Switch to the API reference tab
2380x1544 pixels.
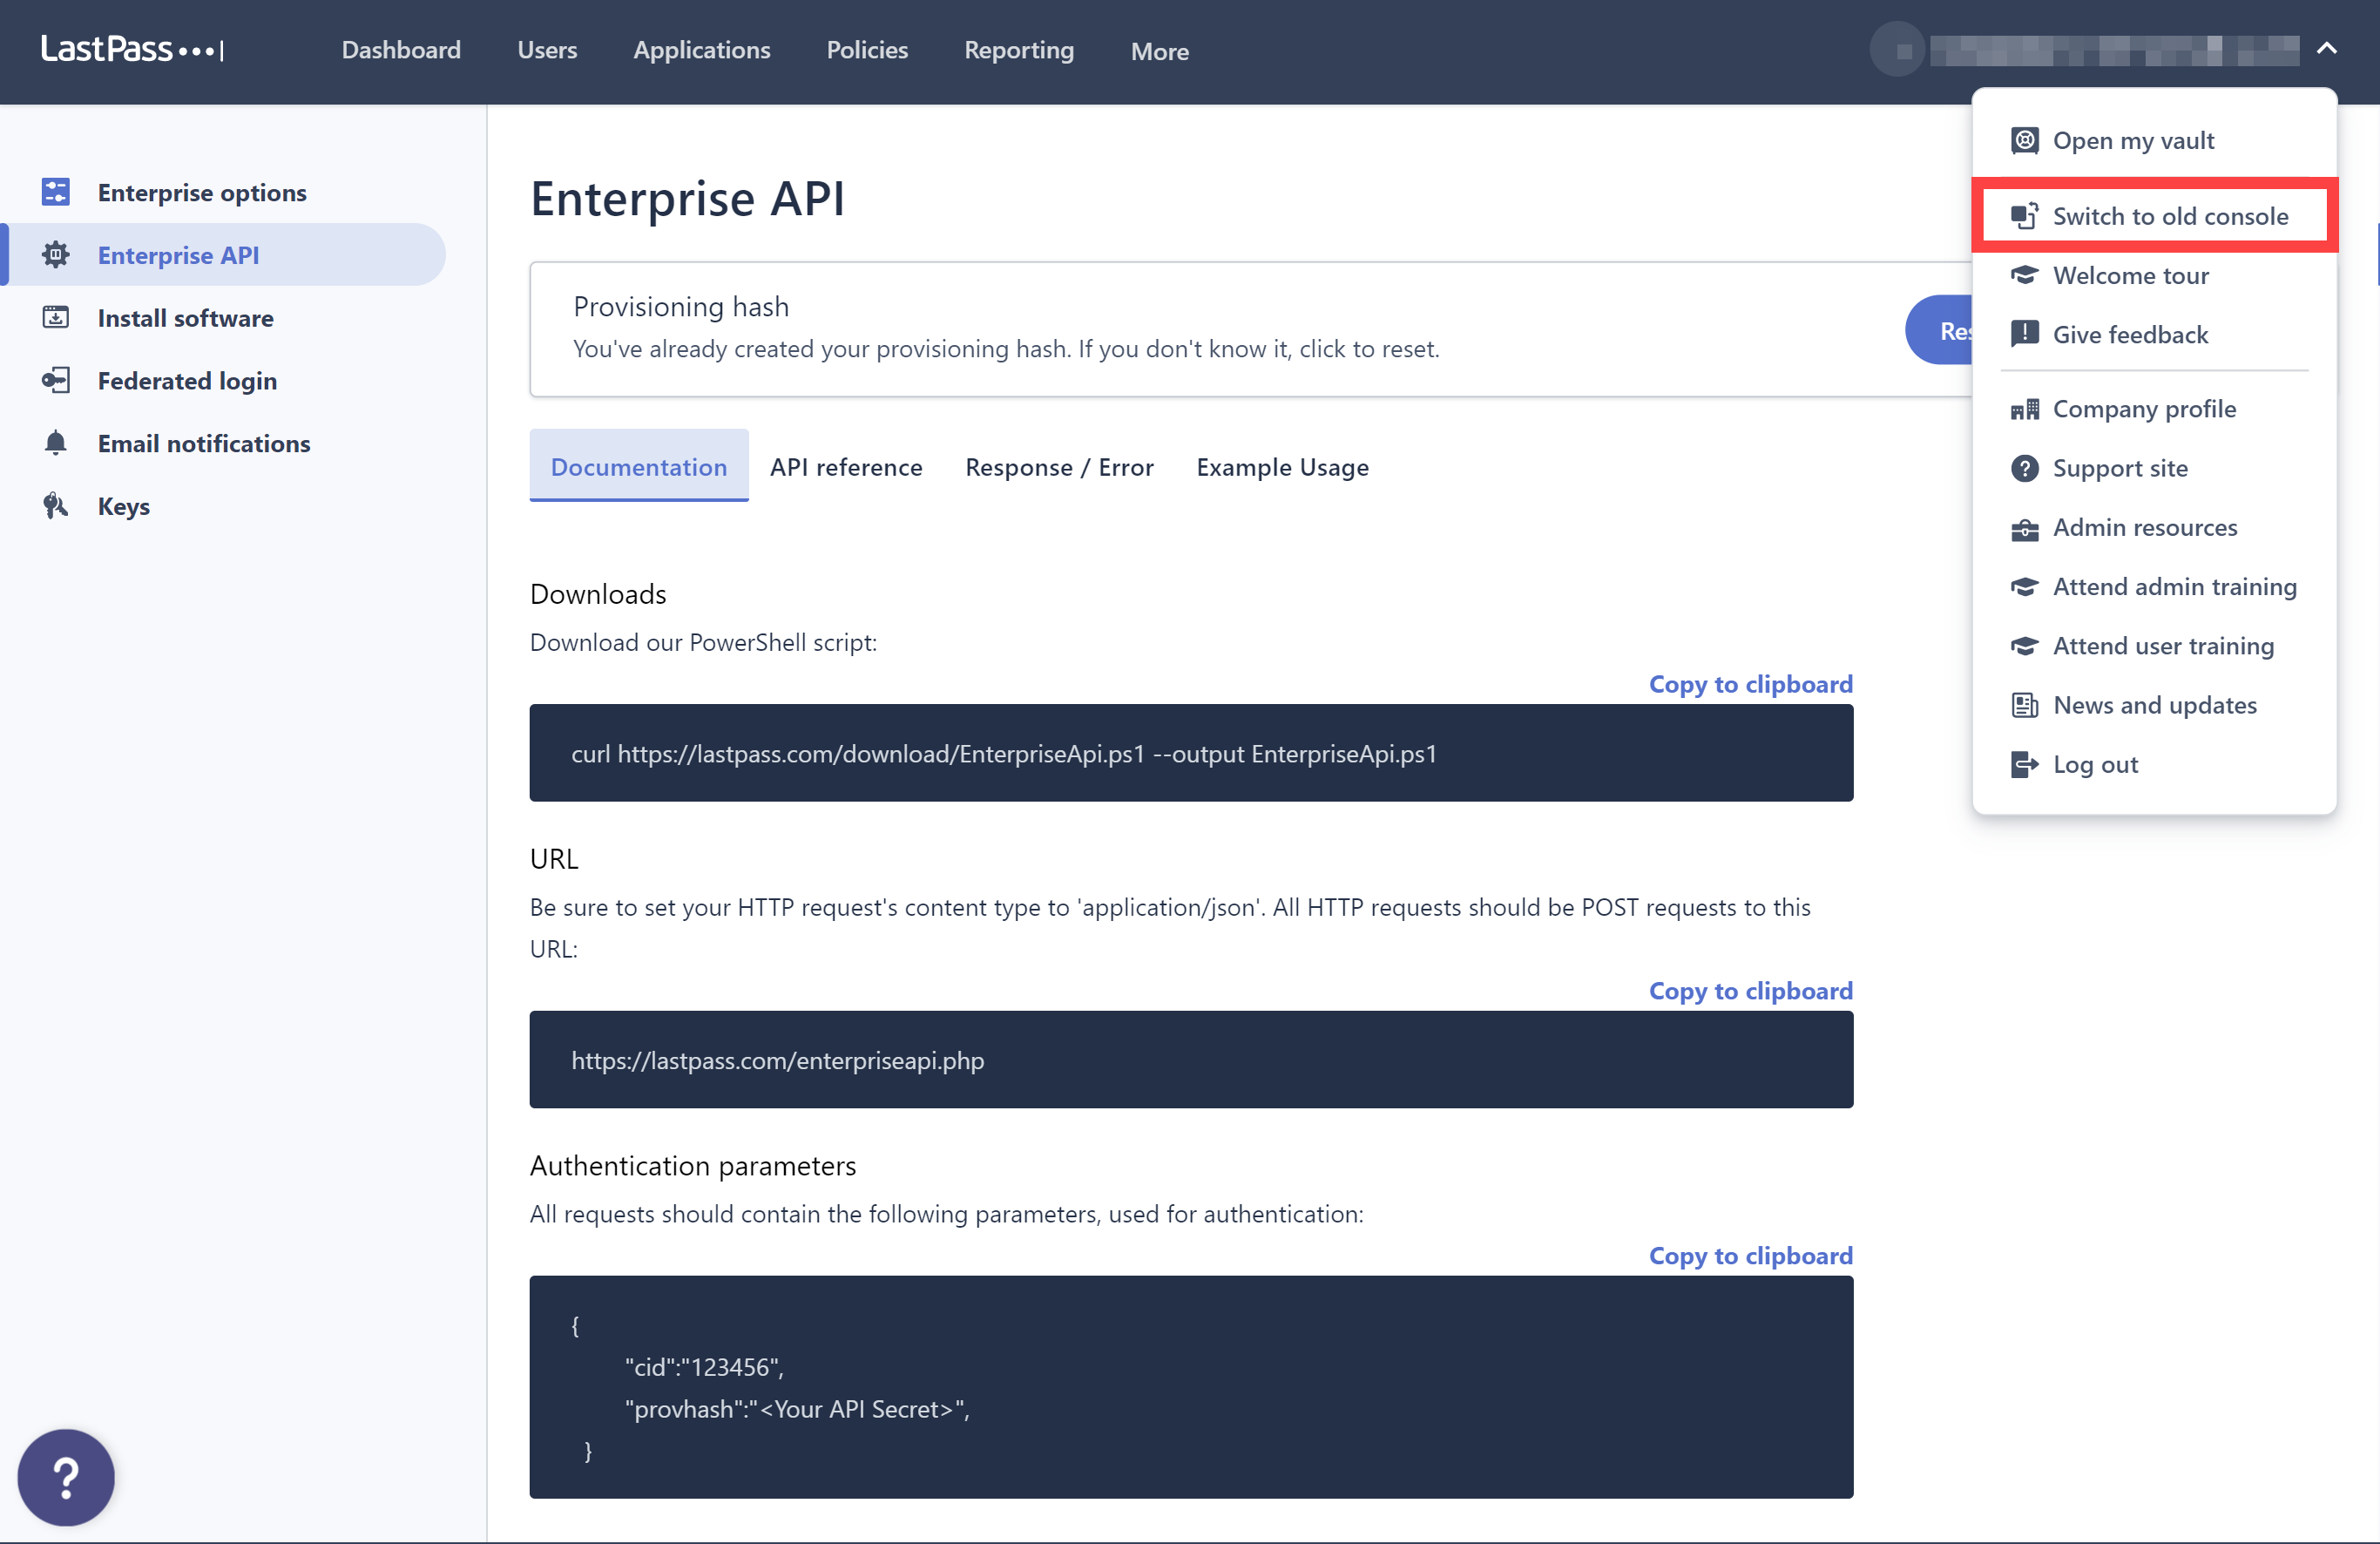pos(846,466)
